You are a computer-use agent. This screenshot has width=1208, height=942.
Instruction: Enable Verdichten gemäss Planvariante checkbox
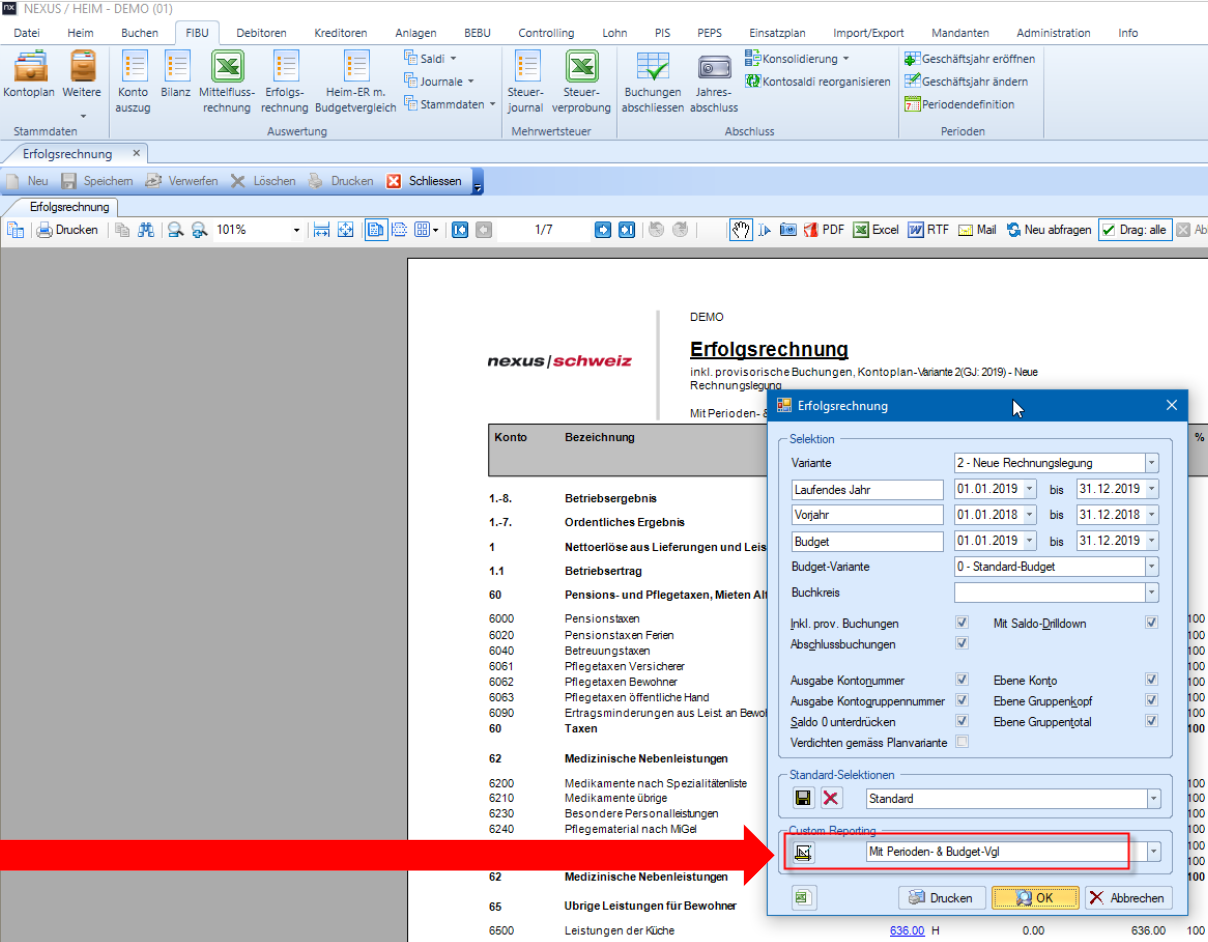(962, 742)
